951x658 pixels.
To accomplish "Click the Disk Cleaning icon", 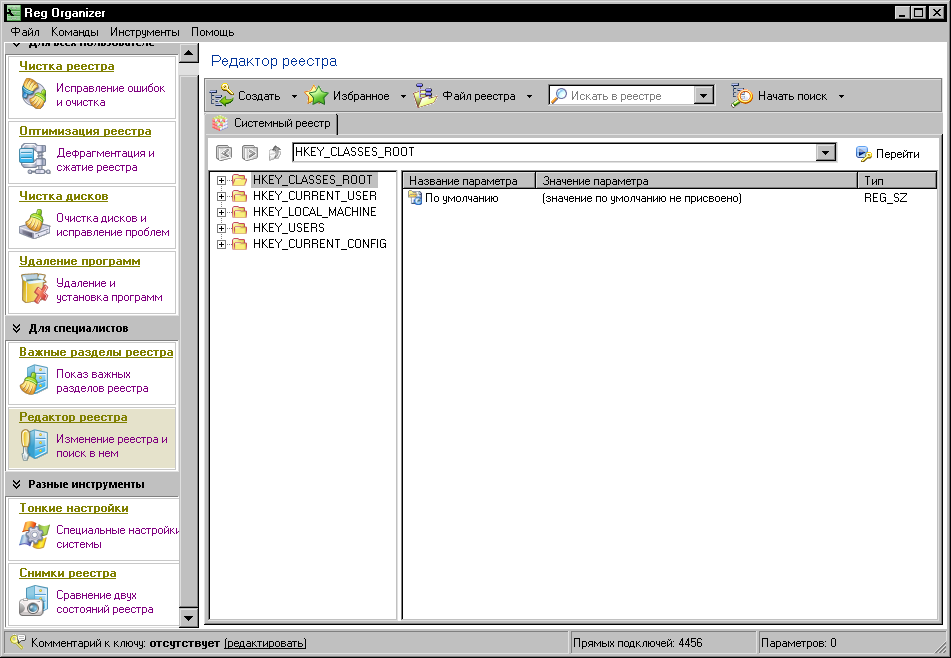I will coord(34,223).
